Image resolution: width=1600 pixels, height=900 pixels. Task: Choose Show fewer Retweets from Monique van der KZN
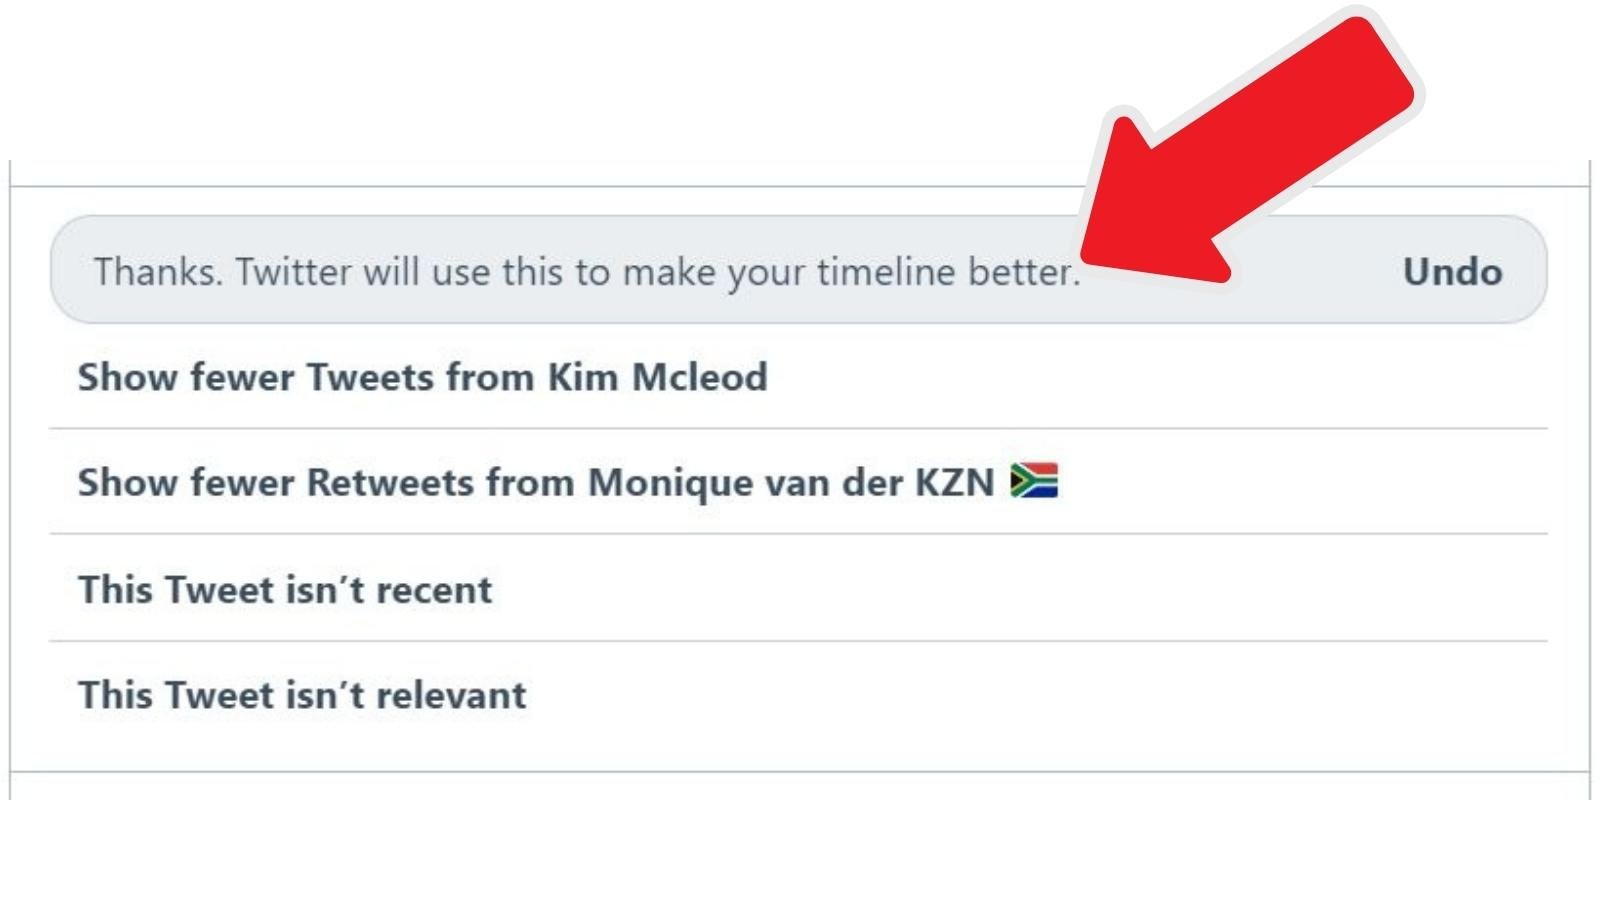pyautogui.click(x=798, y=482)
